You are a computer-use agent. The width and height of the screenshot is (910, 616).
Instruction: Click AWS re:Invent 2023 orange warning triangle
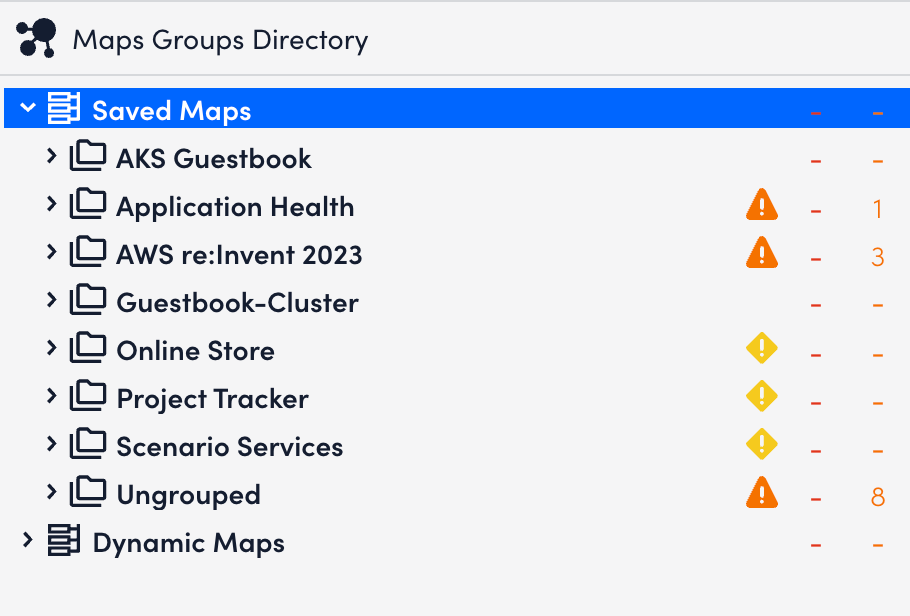point(761,253)
